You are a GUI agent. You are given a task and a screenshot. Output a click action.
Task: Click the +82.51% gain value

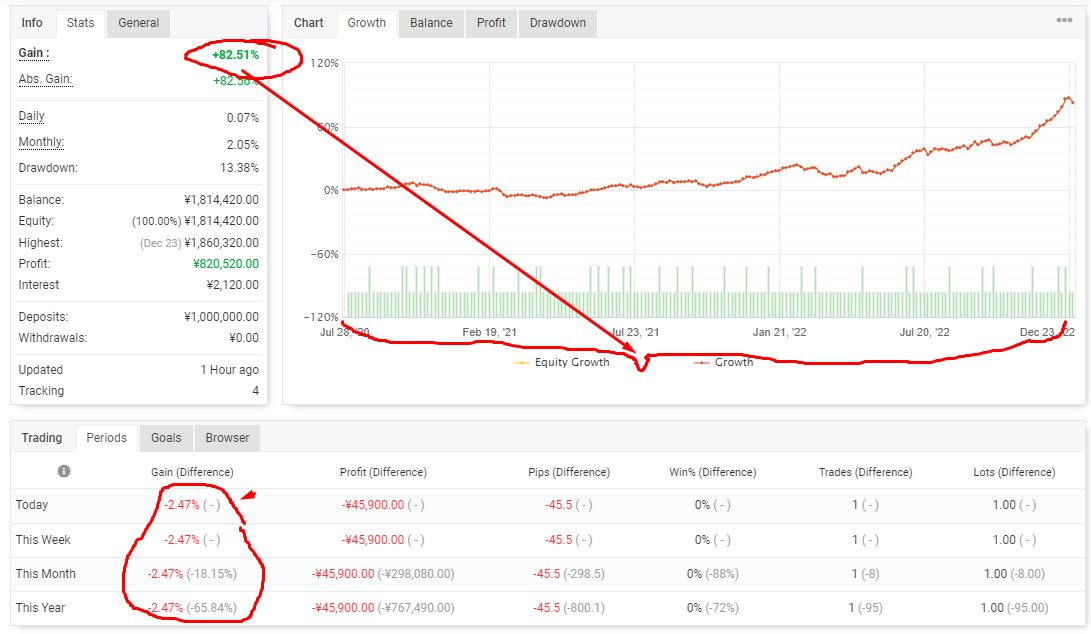[x=235, y=55]
